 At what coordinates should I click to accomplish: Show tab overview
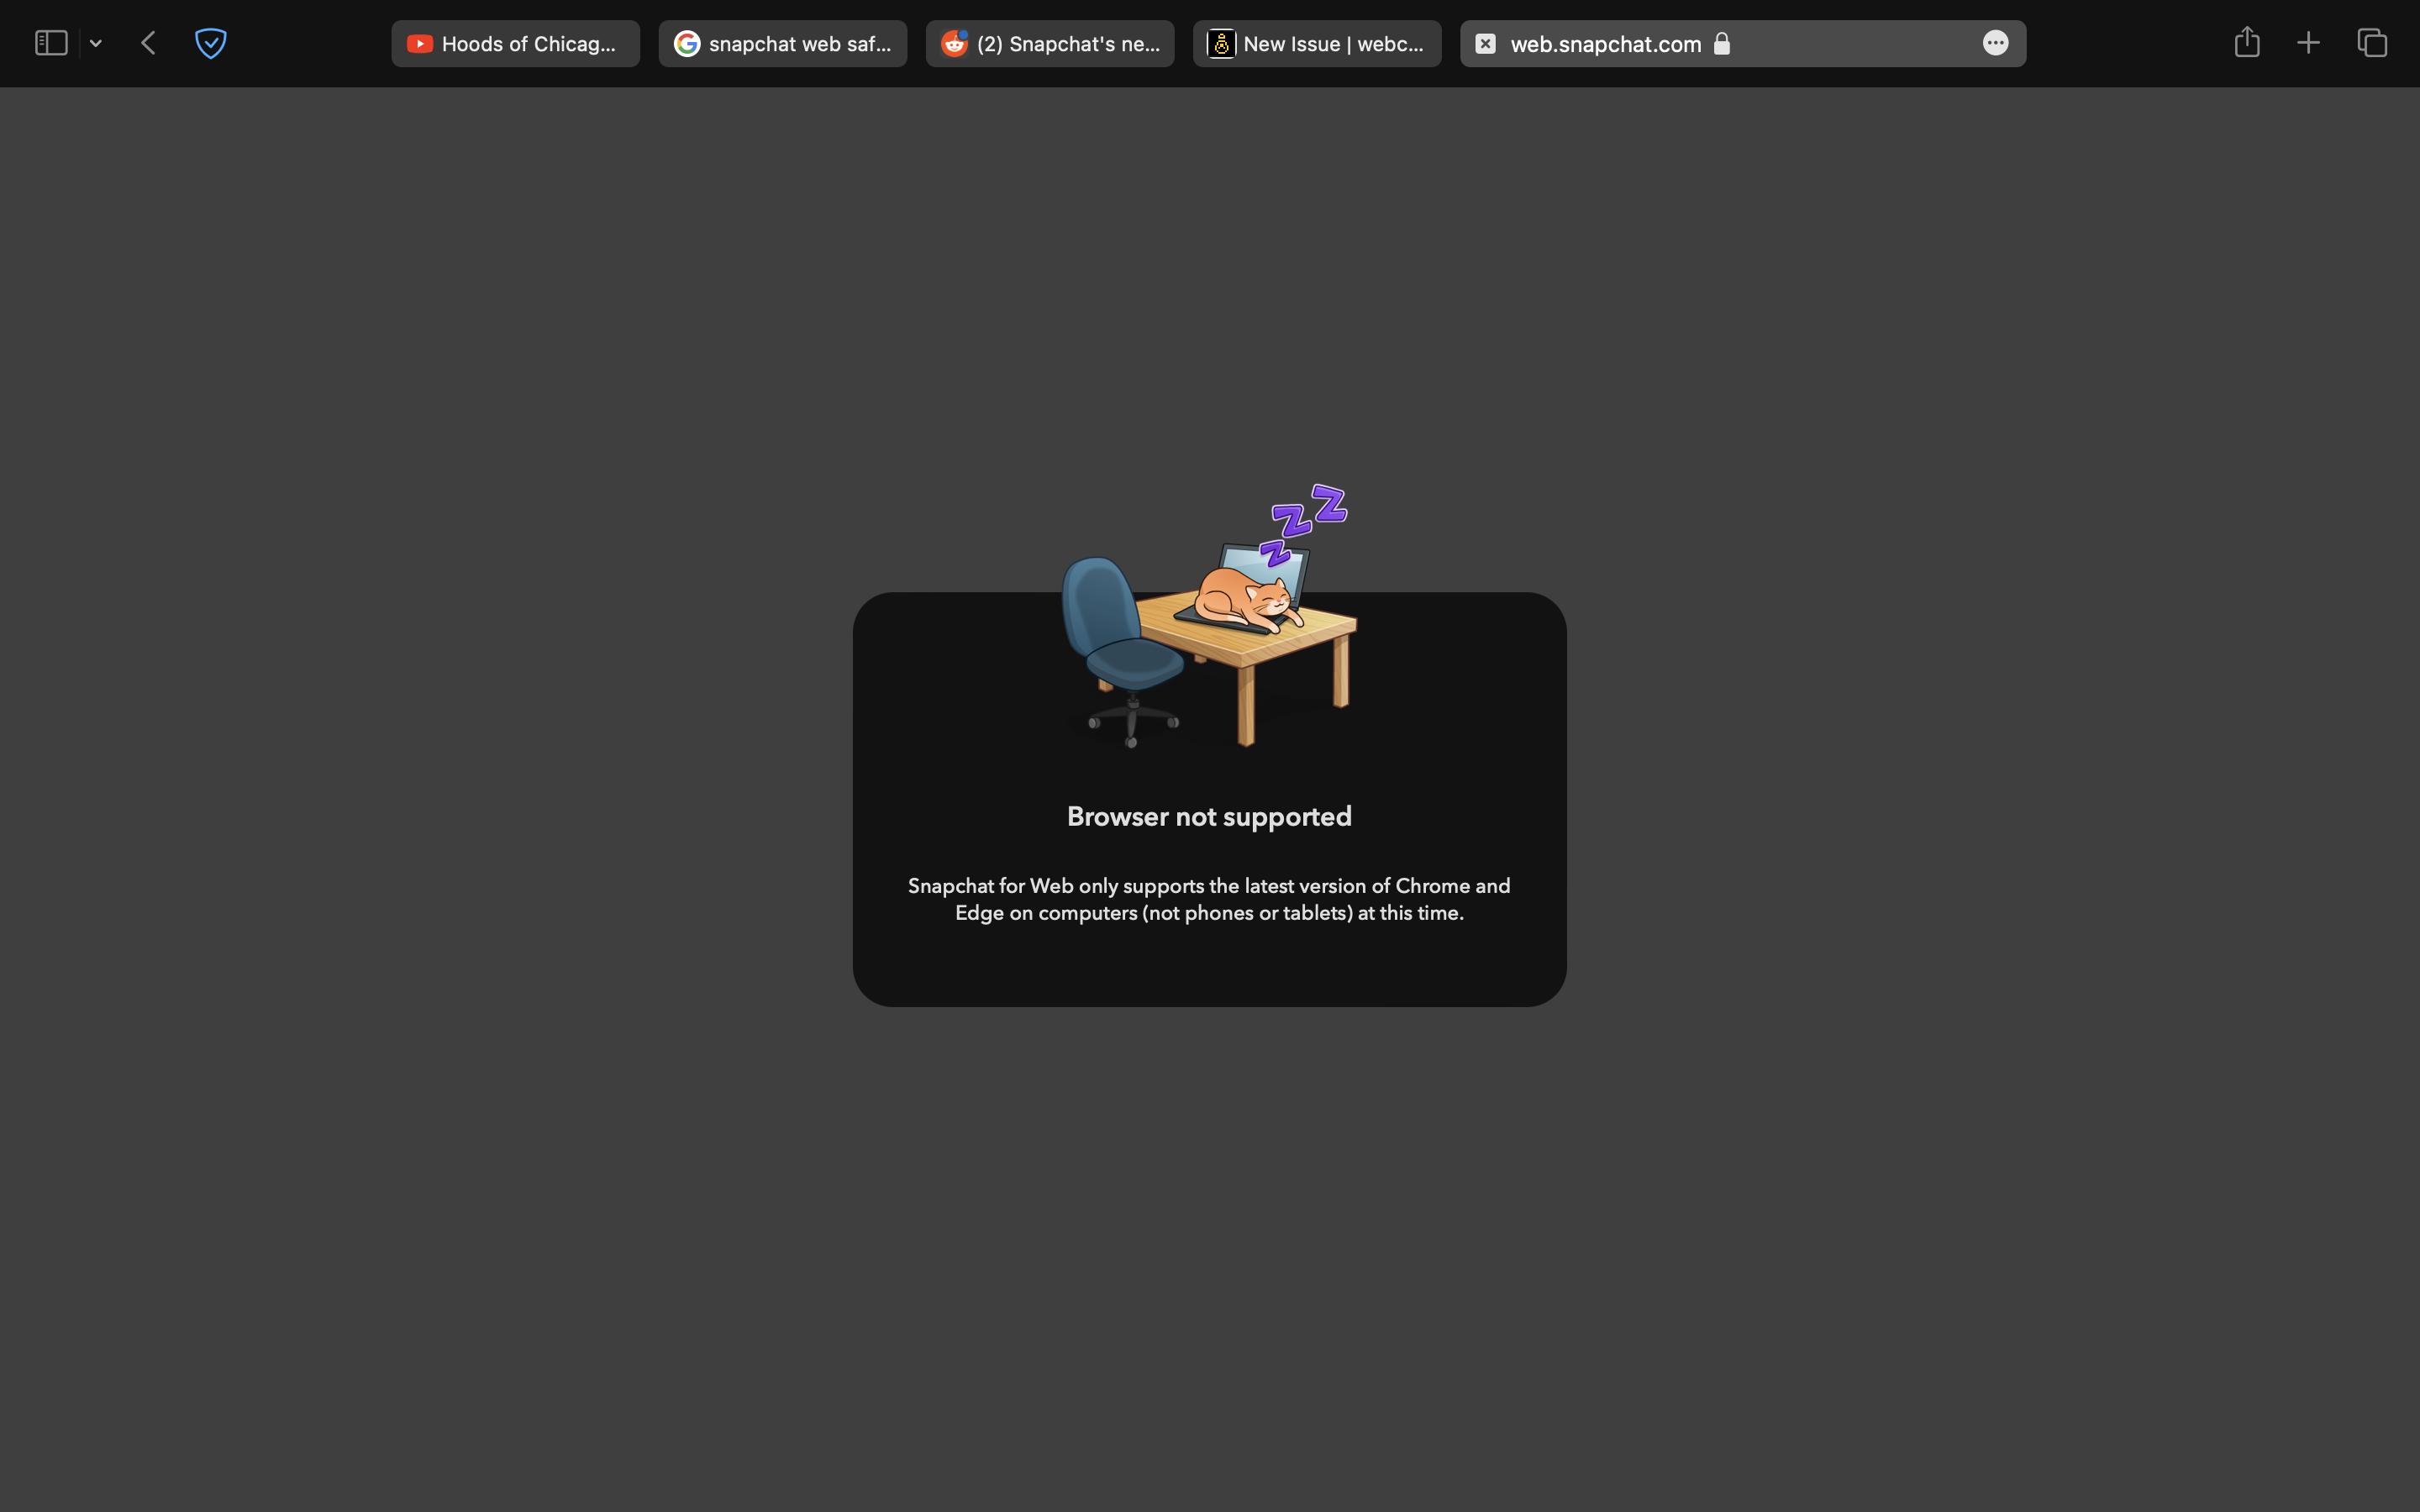coord(2371,43)
